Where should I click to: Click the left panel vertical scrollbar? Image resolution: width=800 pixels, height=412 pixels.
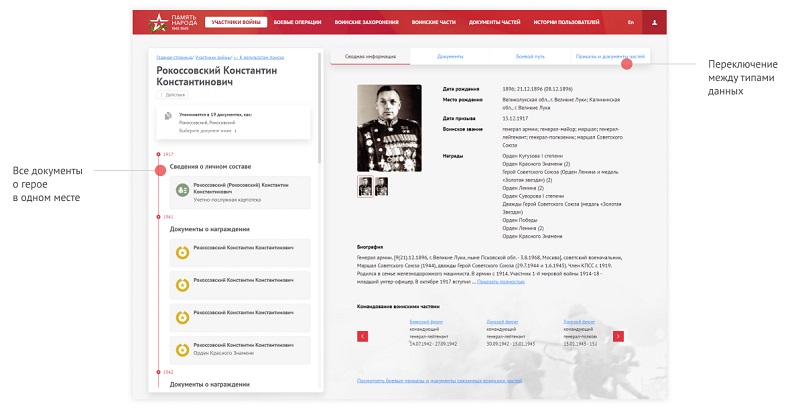point(320,107)
